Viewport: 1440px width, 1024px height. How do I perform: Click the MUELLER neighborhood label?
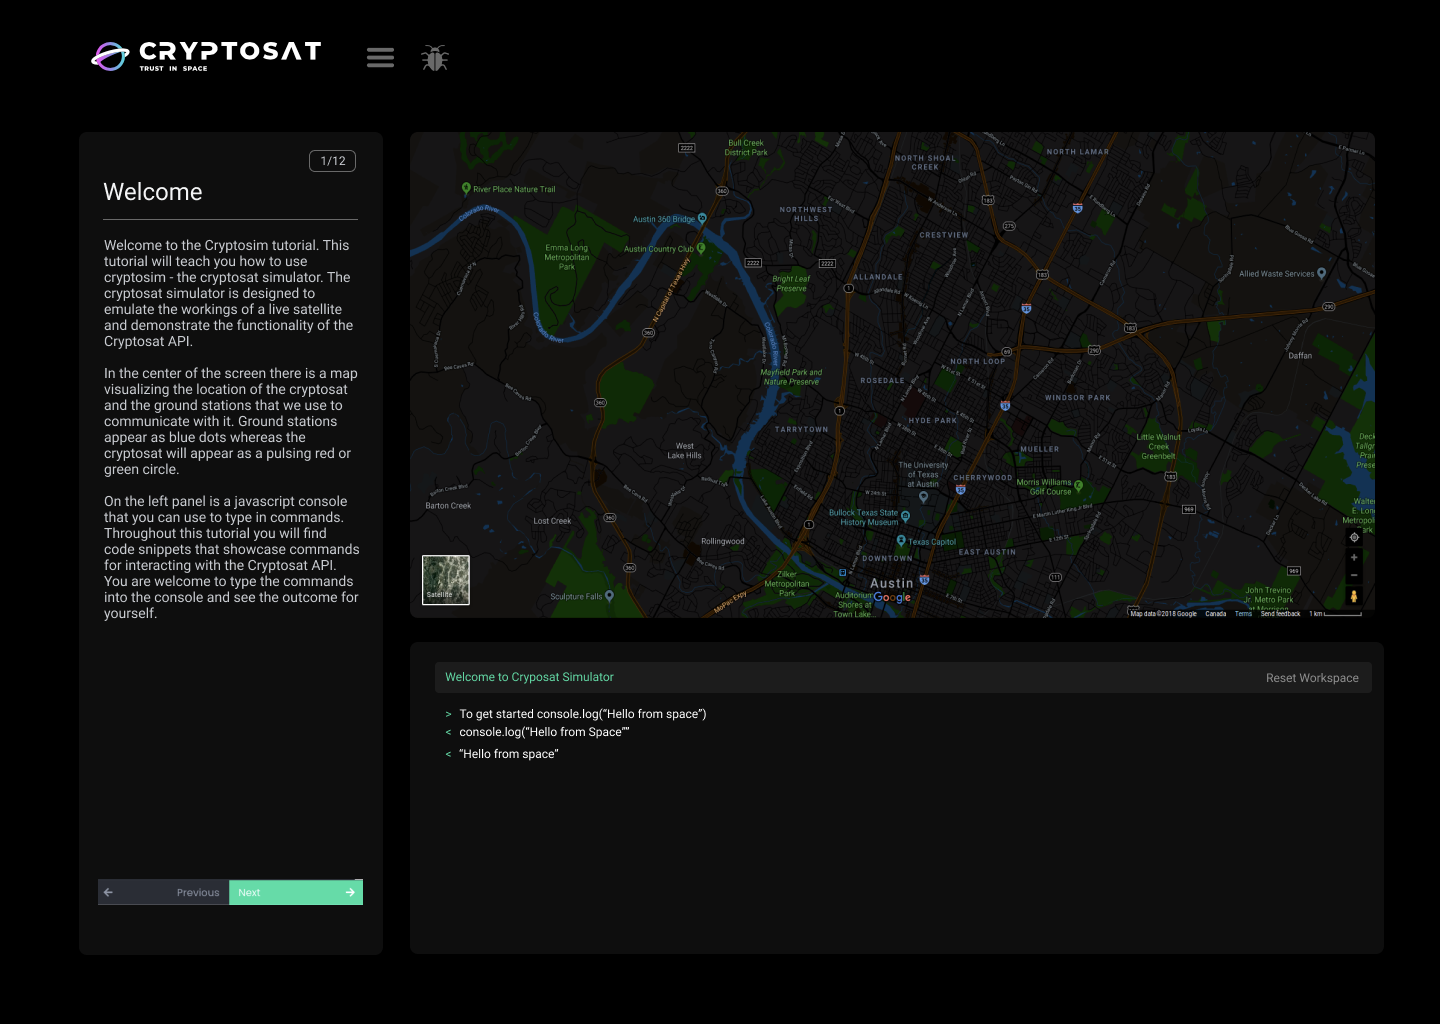point(1040,449)
